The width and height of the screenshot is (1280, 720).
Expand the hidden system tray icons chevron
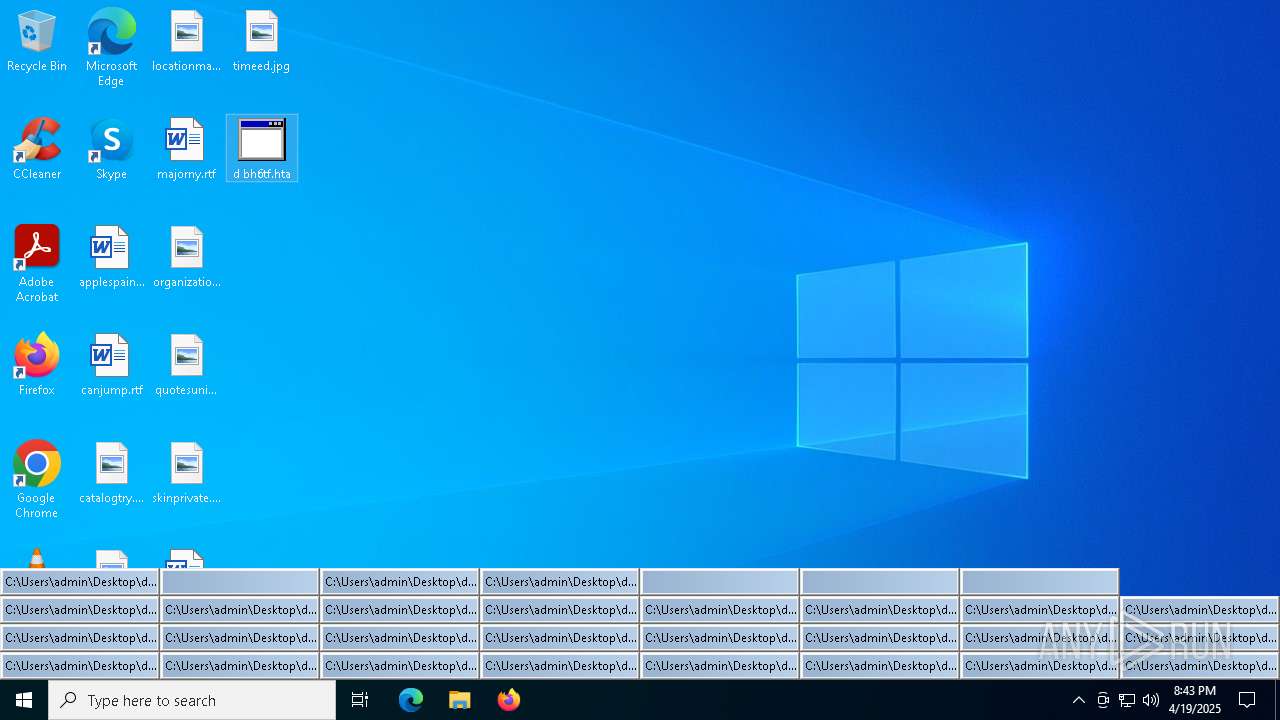click(x=1078, y=700)
